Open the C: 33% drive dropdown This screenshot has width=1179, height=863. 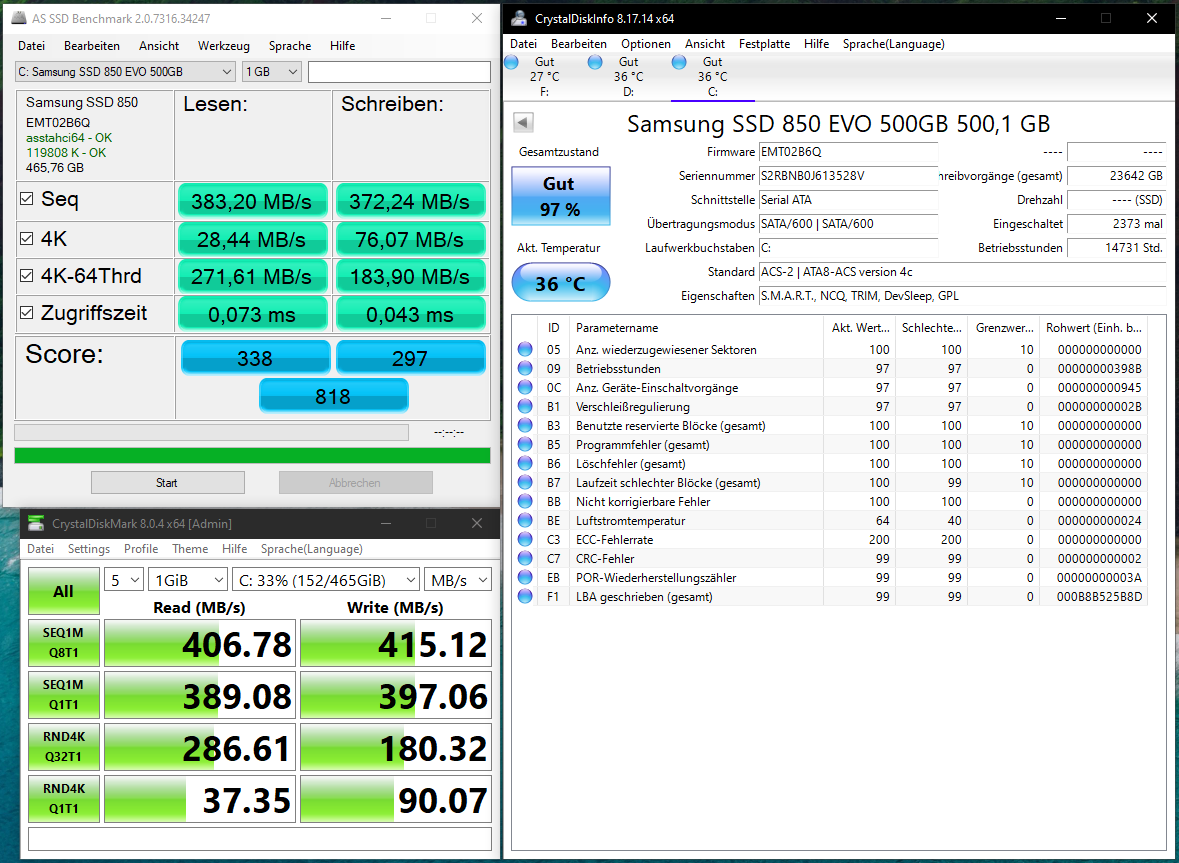pos(326,580)
